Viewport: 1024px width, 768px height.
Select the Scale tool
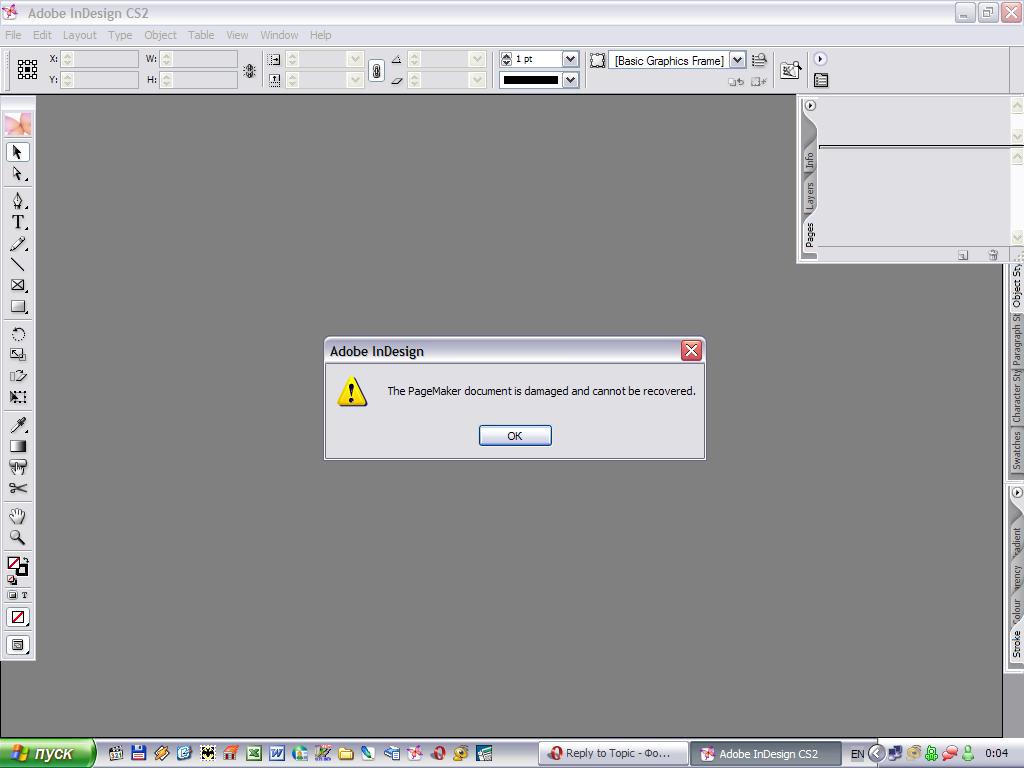[18, 355]
